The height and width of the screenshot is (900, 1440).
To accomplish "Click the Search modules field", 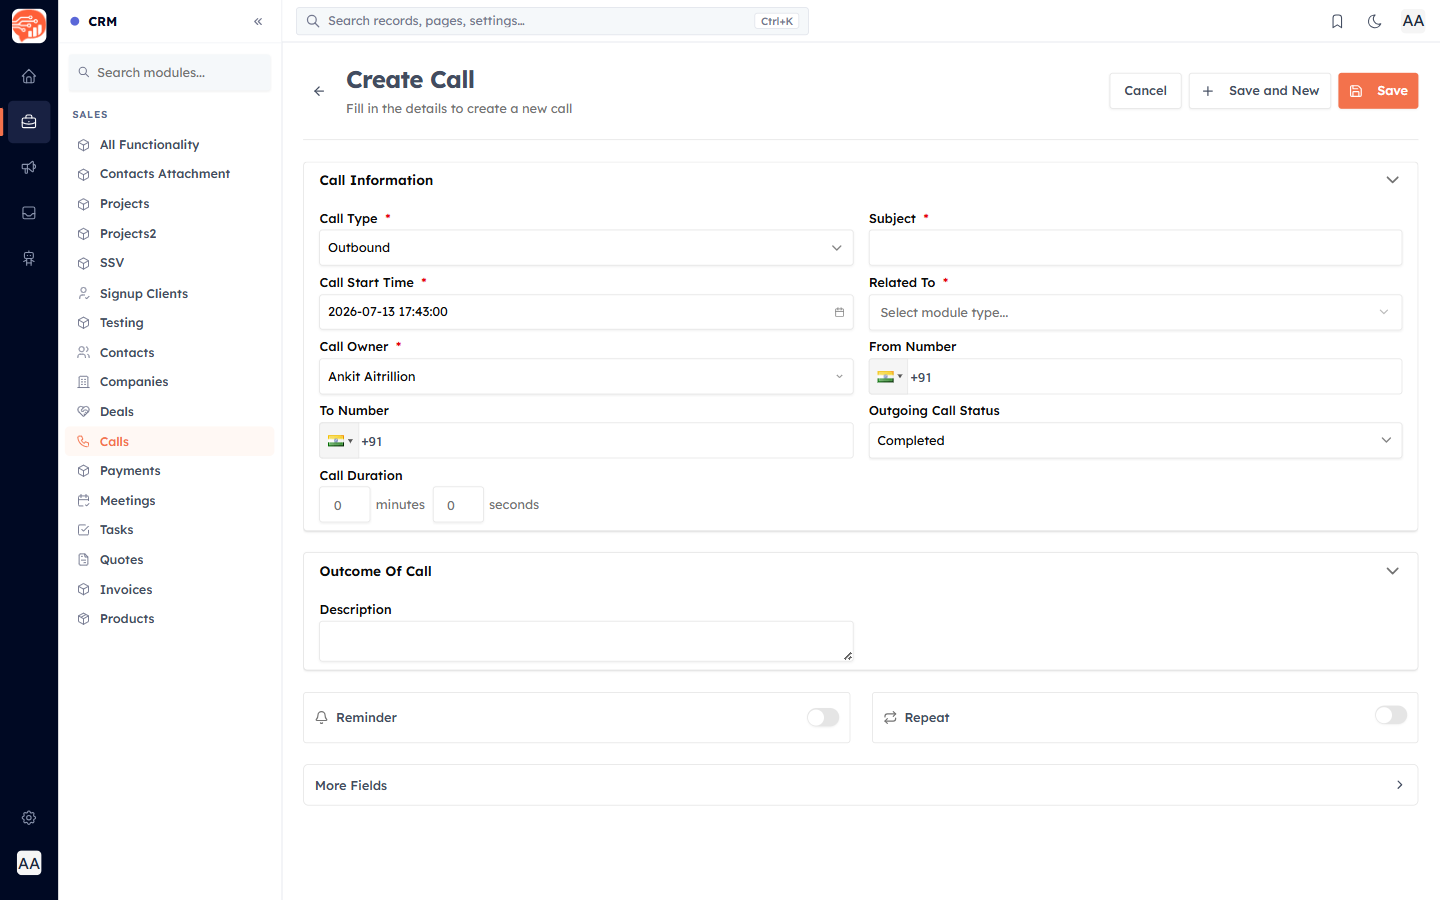I will pyautogui.click(x=170, y=73).
